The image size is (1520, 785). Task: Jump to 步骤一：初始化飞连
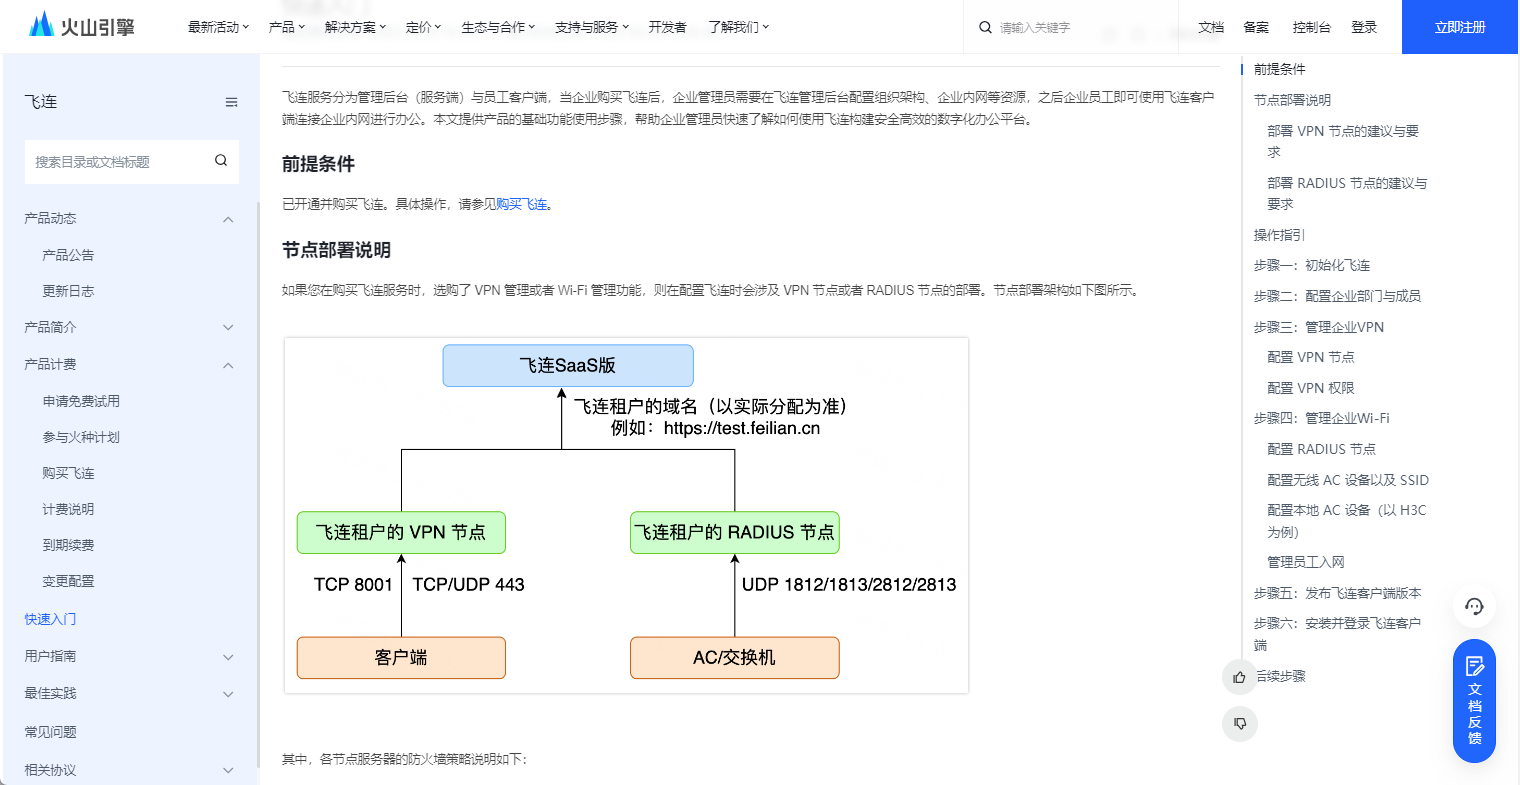1312,265
